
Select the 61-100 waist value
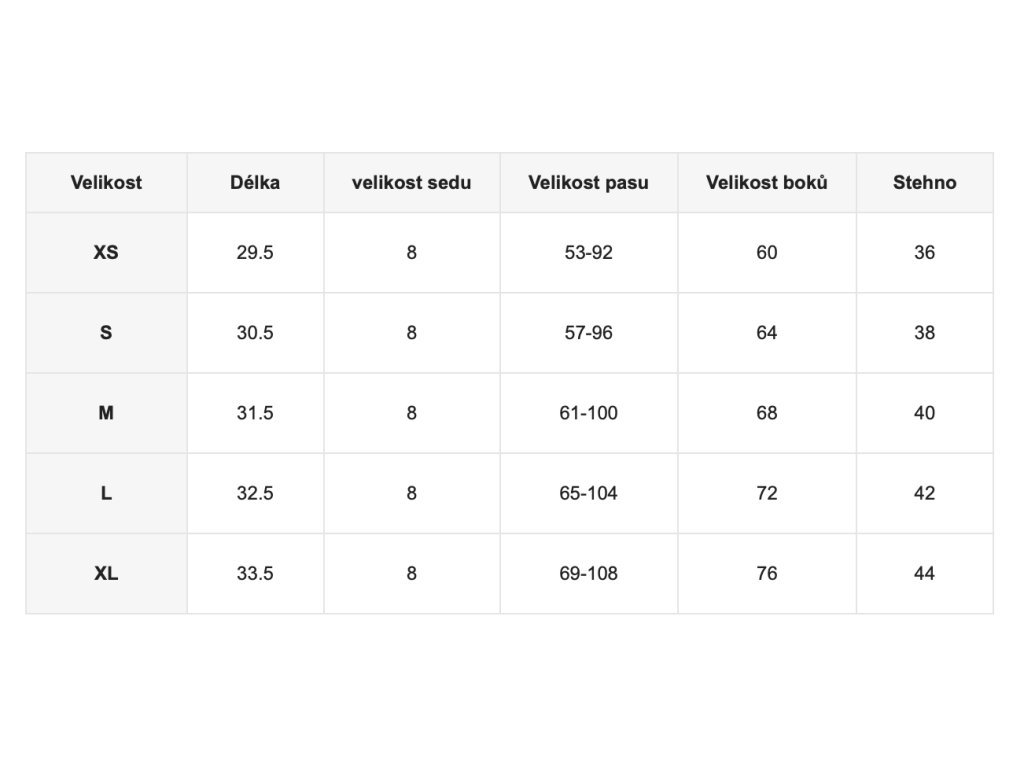pos(588,413)
